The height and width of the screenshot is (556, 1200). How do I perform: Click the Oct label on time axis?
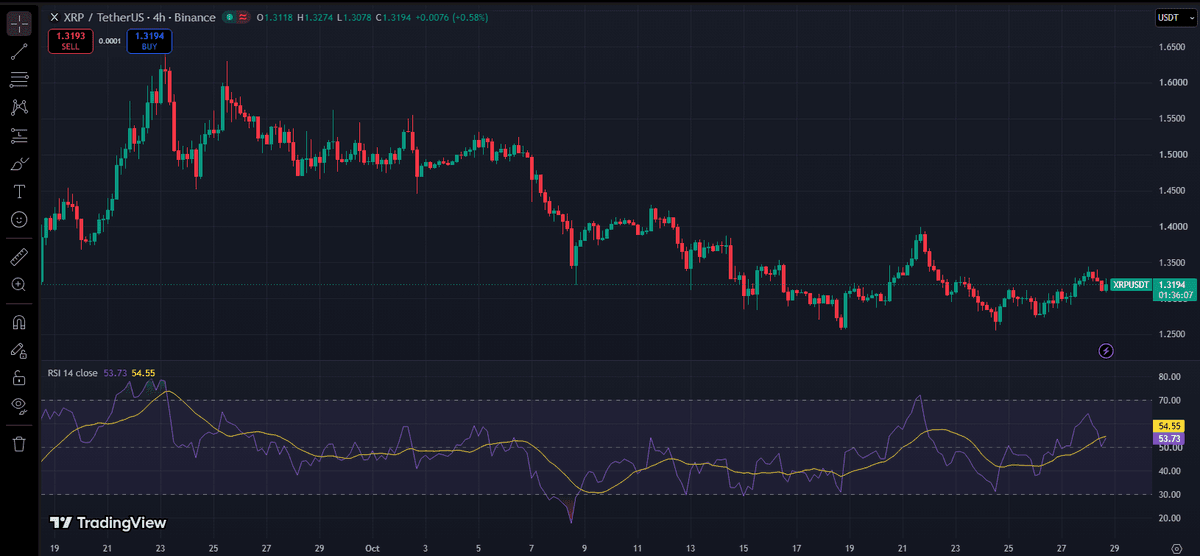(x=373, y=548)
